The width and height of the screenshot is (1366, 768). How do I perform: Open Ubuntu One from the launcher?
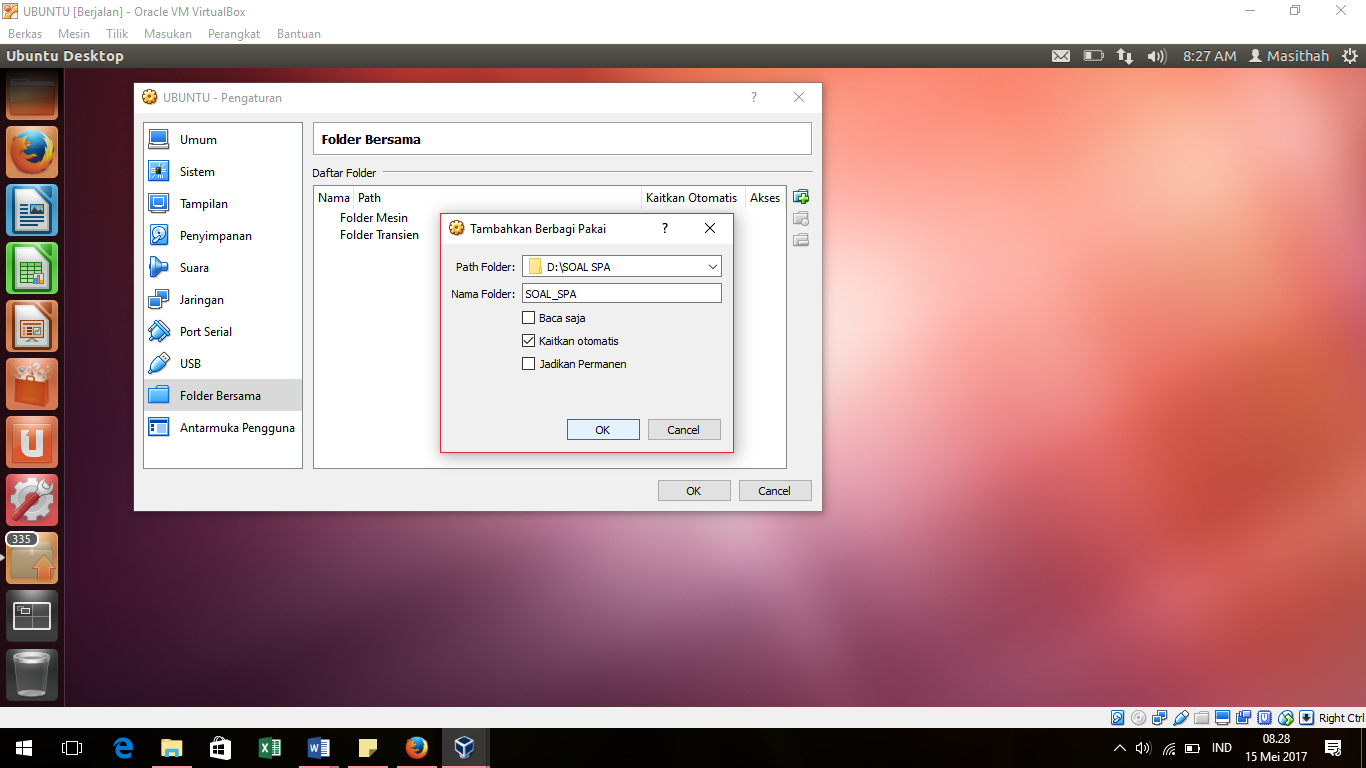pyautogui.click(x=32, y=442)
